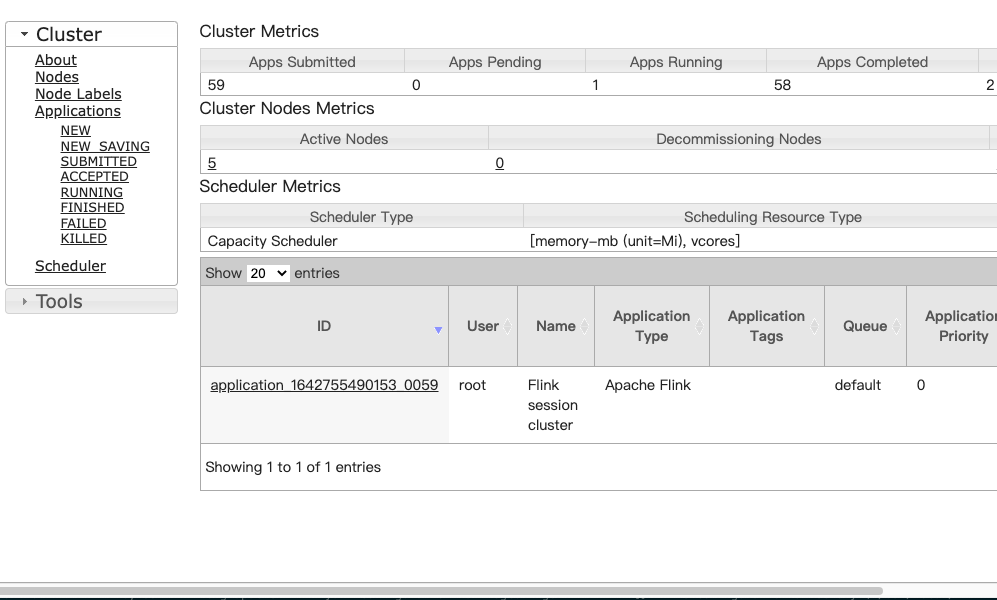997x600 pixels.
Task: Collapse the Cluster section
Action: point(92,34)
